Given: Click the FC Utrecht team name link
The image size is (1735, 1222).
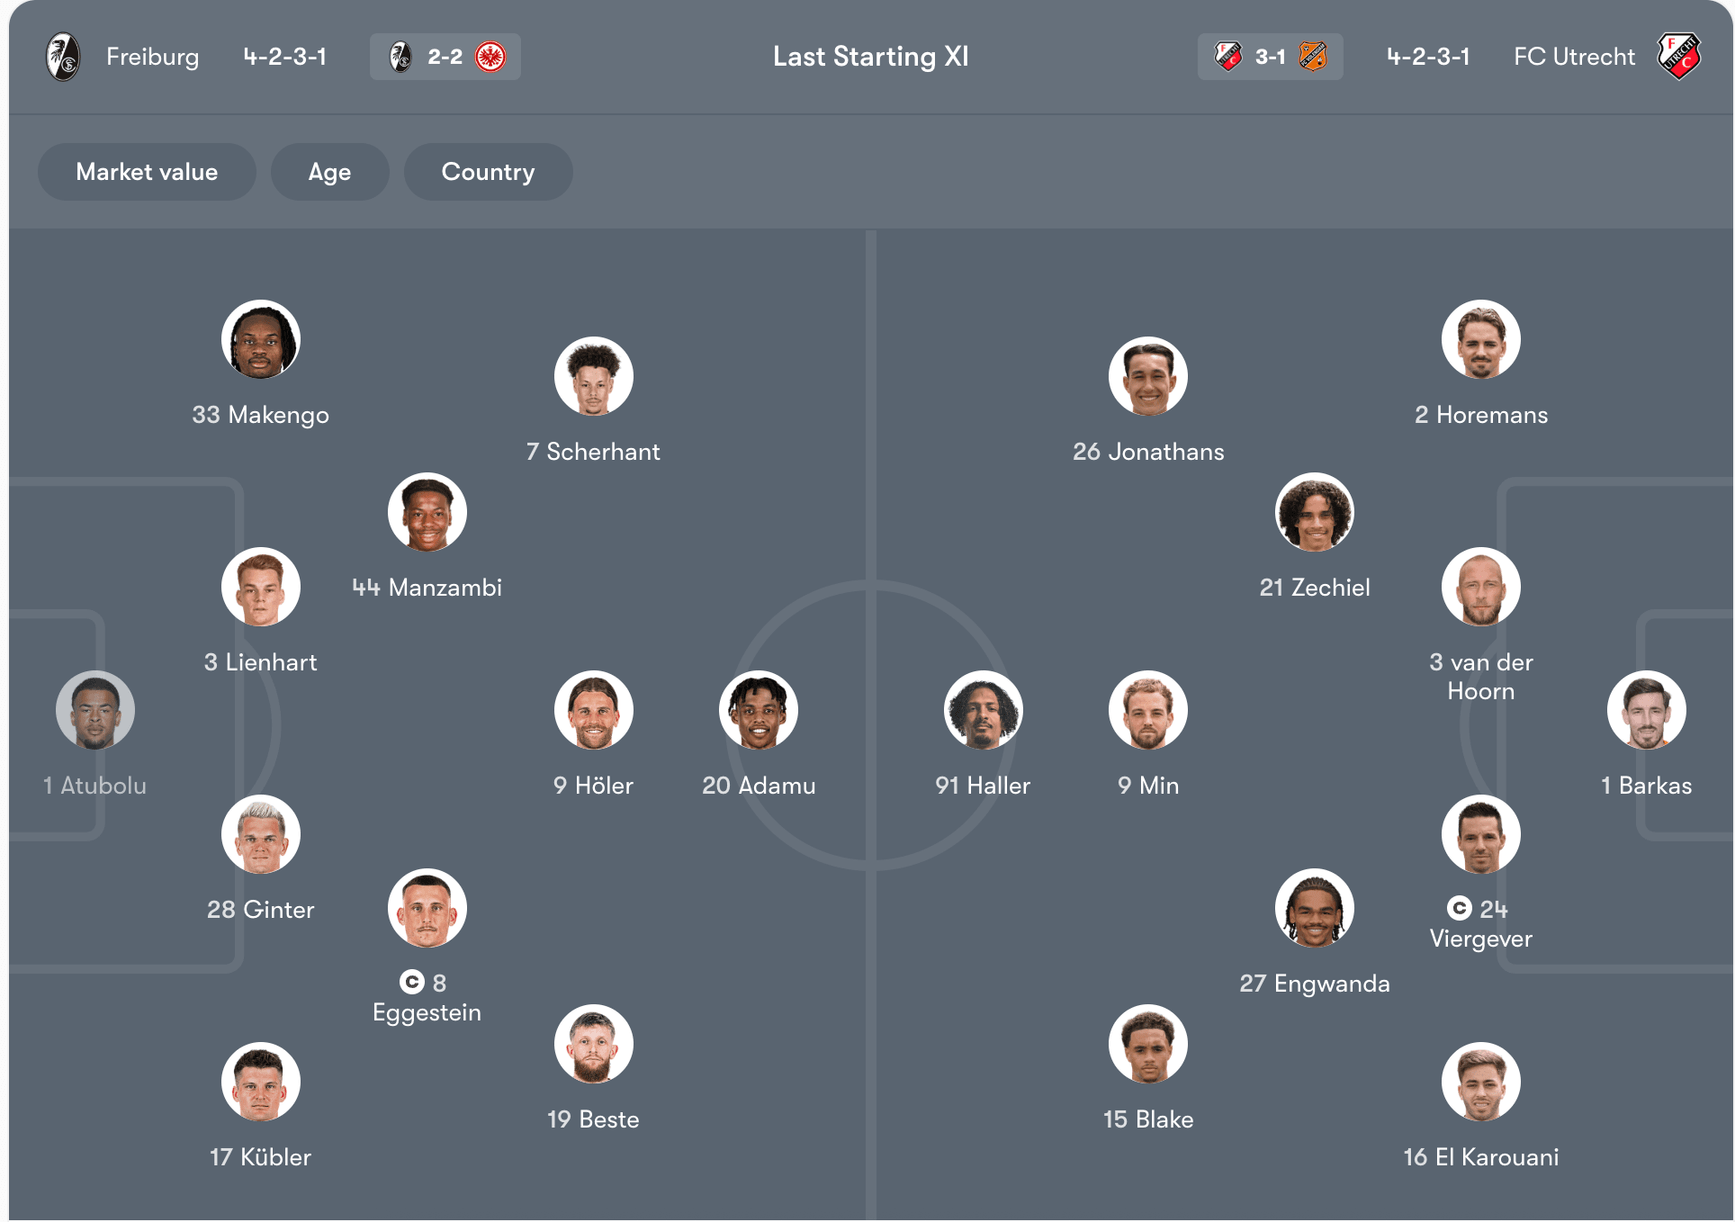Looking at the screenshot, I should tap(1574, 57).
